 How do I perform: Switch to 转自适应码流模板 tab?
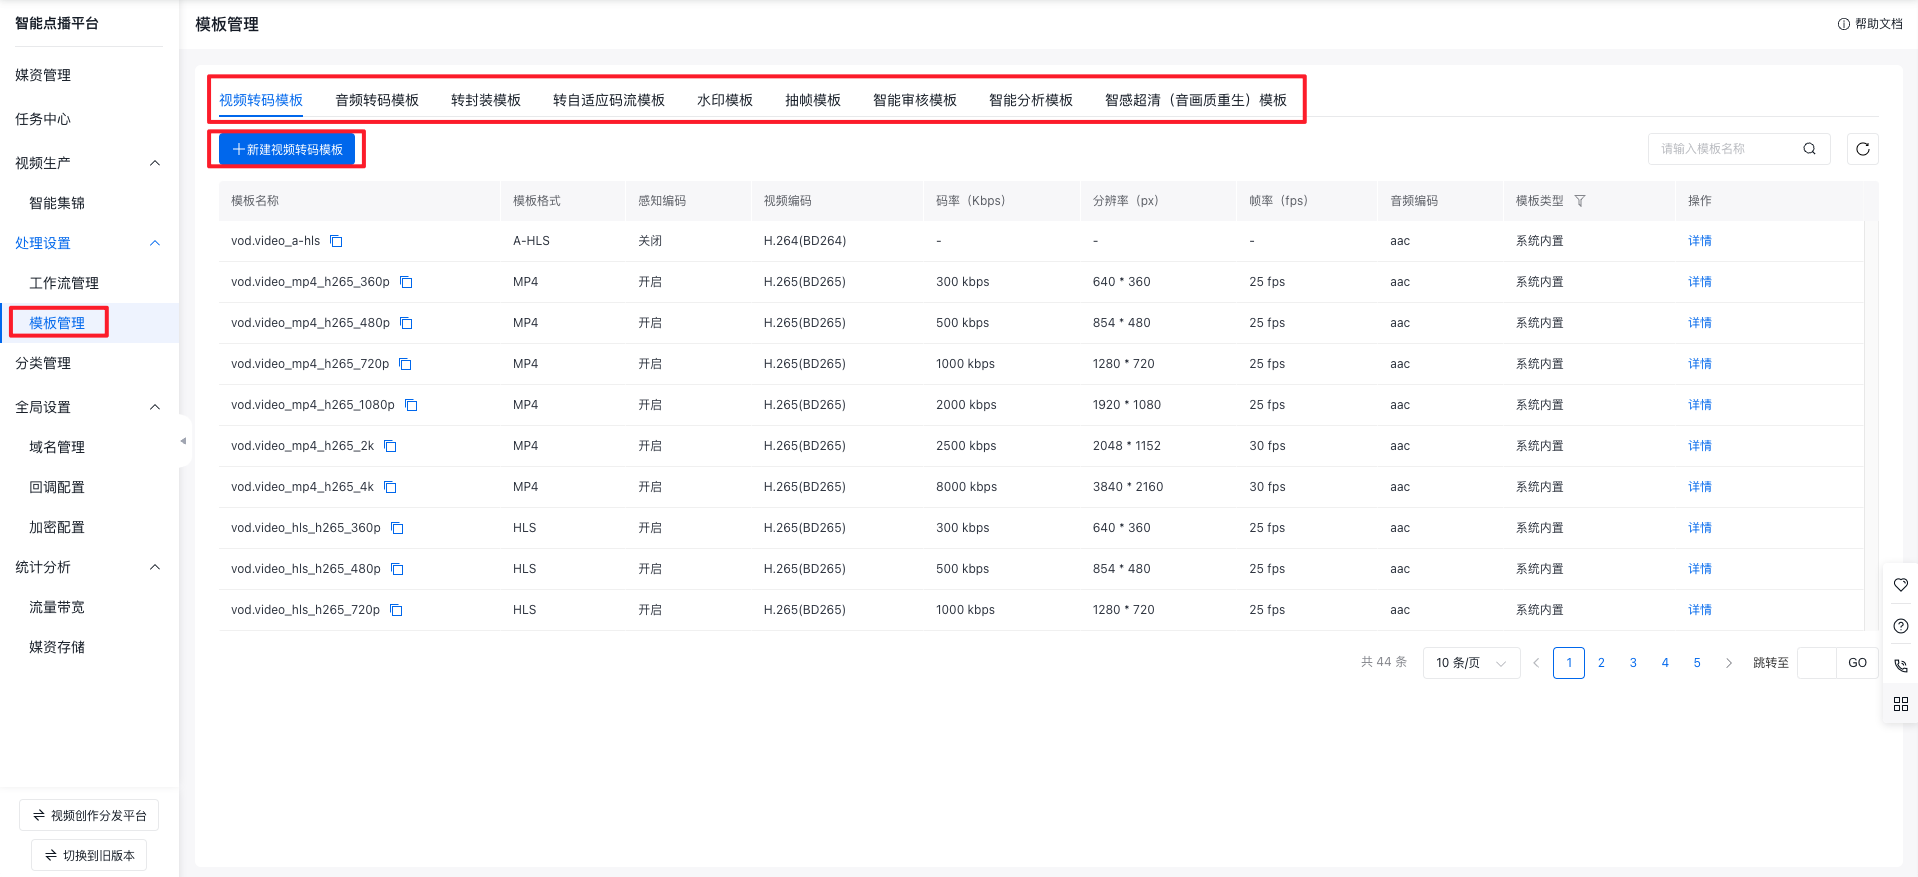click(x=609, y=100)
